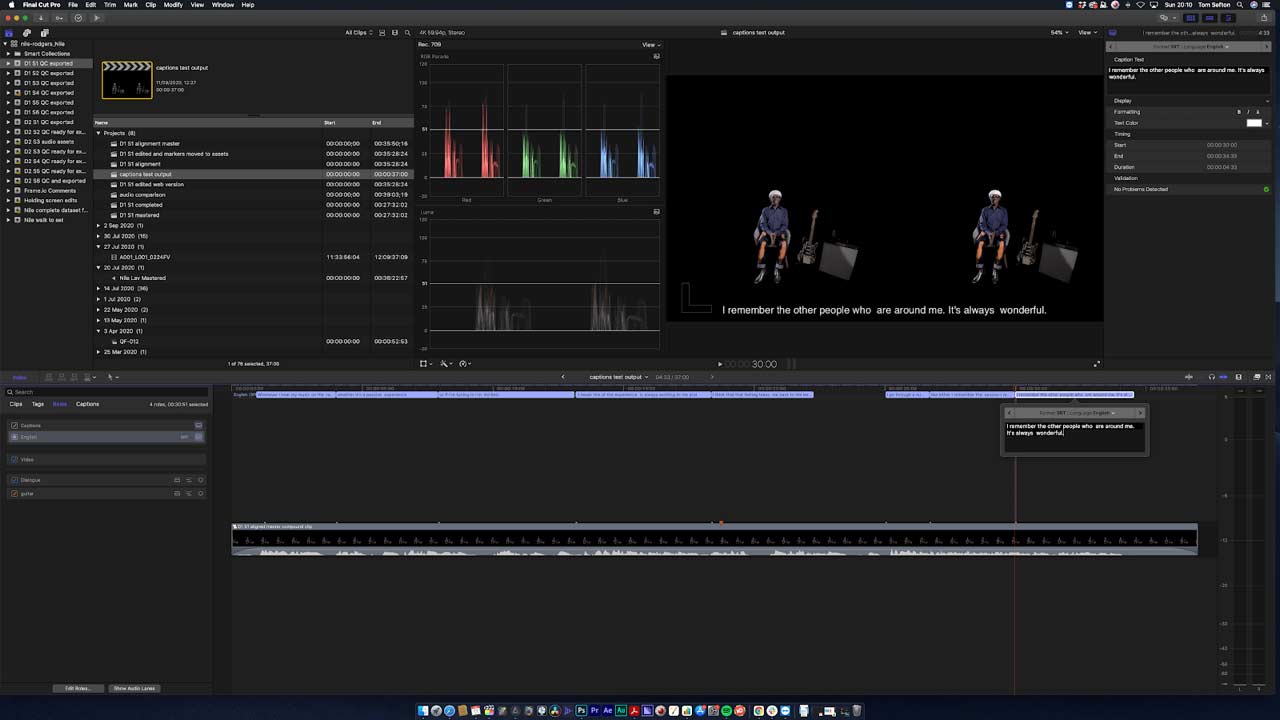
Task: Expand the 2 Sep 2020 group
Action: 98,226
